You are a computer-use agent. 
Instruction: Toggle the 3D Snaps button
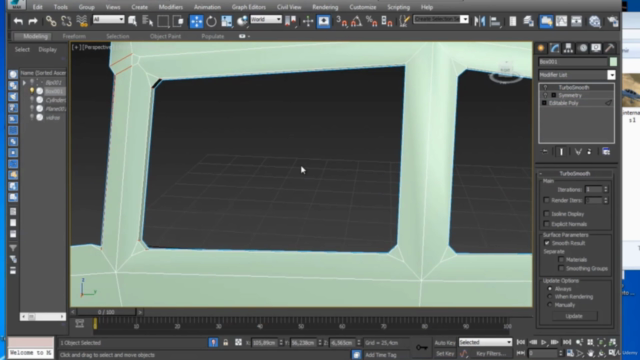[342, 21]
